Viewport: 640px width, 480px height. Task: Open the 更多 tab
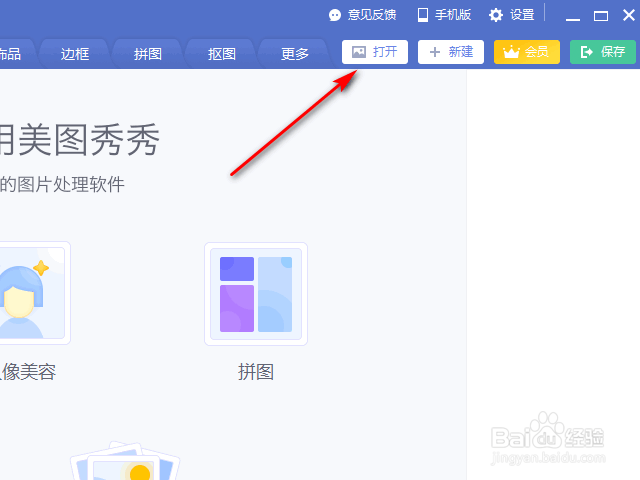tap(295, 54)
